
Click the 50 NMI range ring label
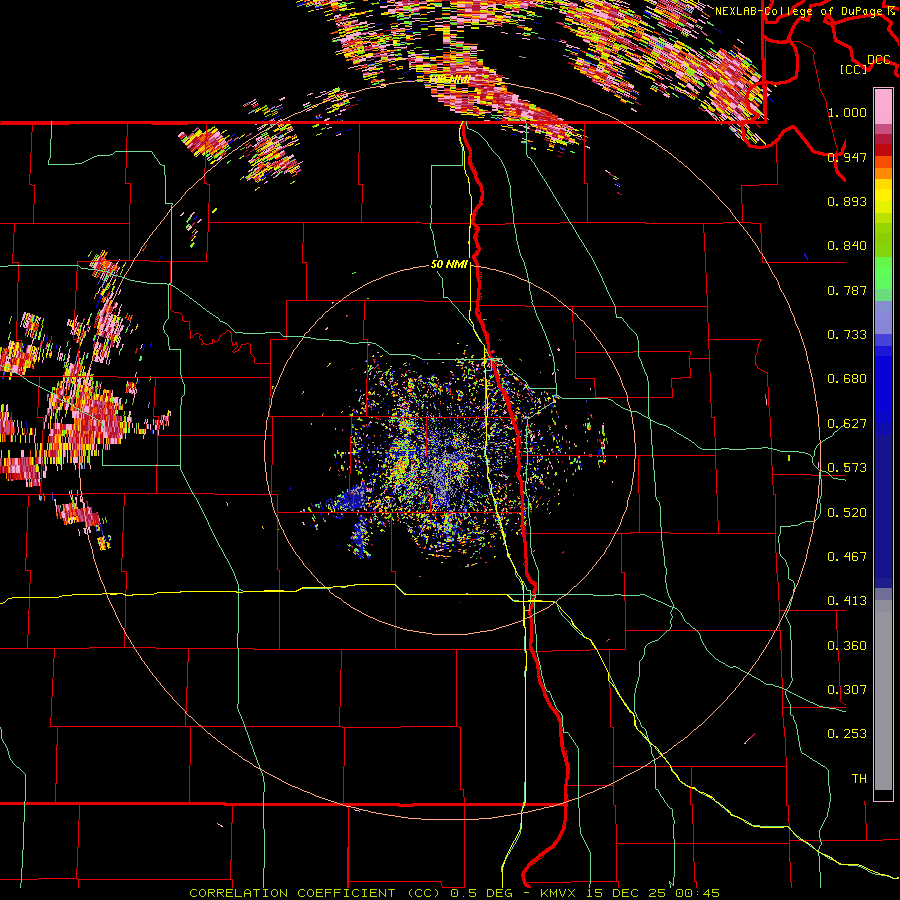tap(449, 265)
